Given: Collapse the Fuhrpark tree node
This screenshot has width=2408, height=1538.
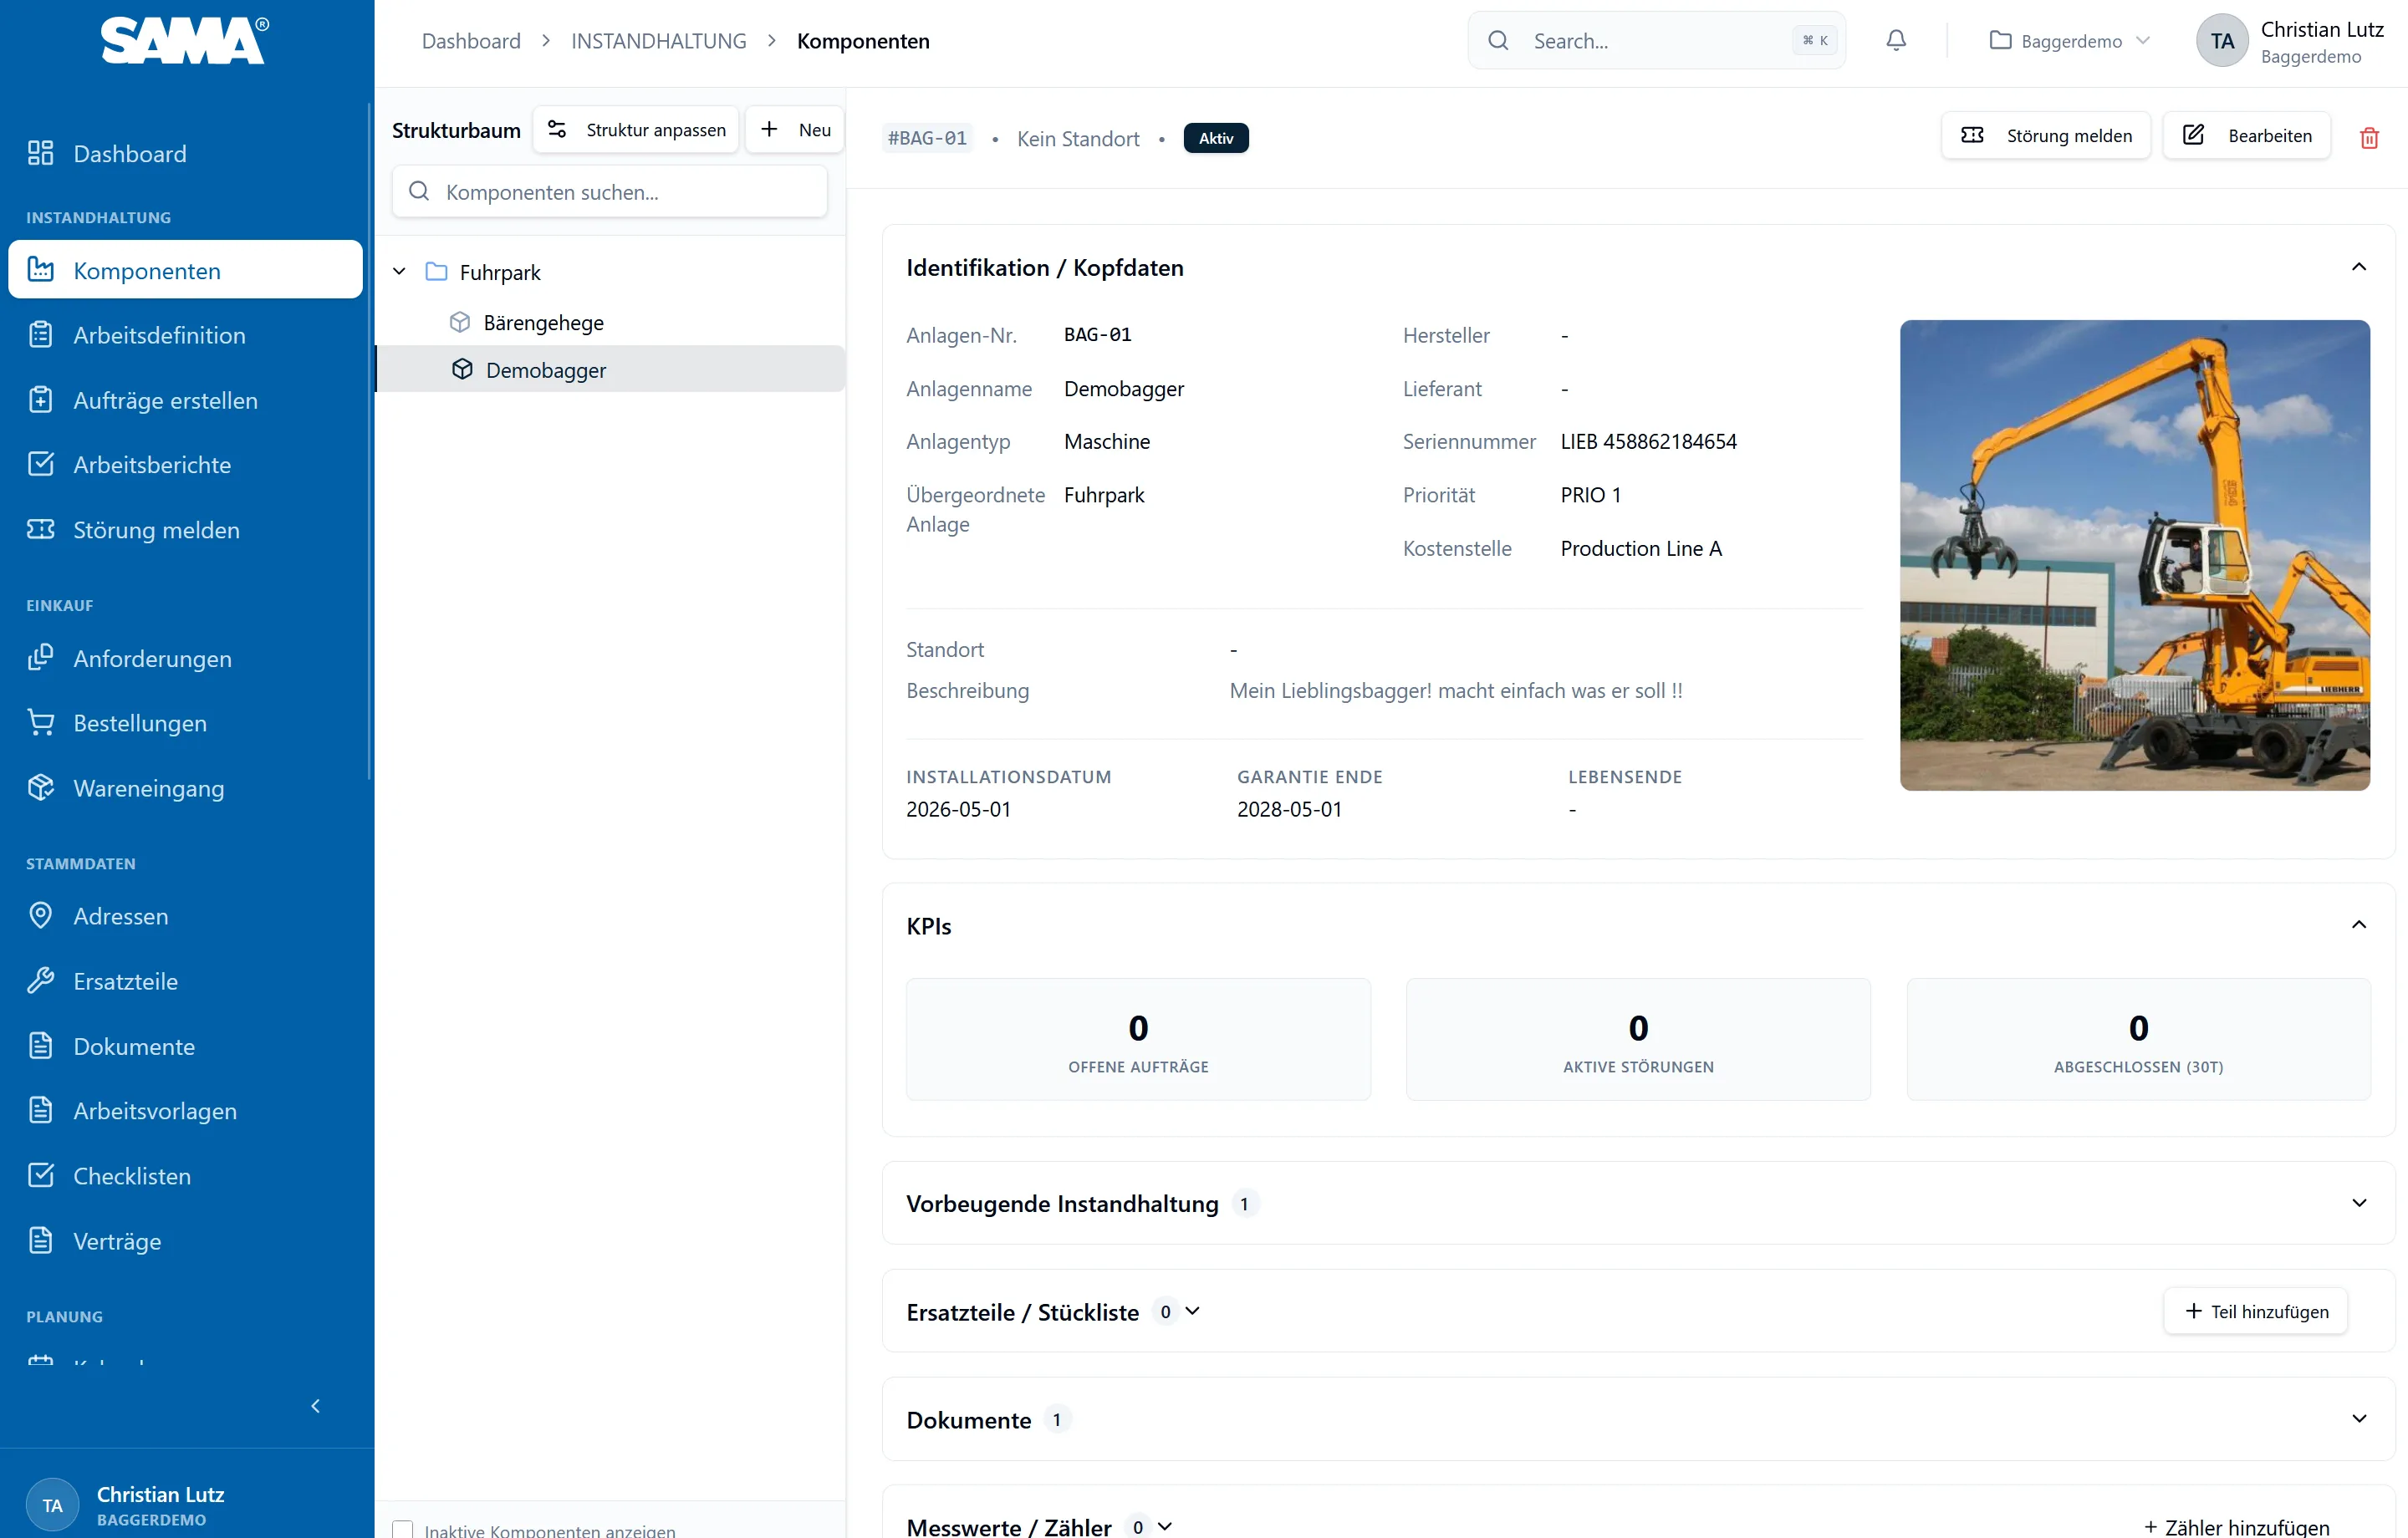Looking at the screenshot, I should tap(399, 272).
